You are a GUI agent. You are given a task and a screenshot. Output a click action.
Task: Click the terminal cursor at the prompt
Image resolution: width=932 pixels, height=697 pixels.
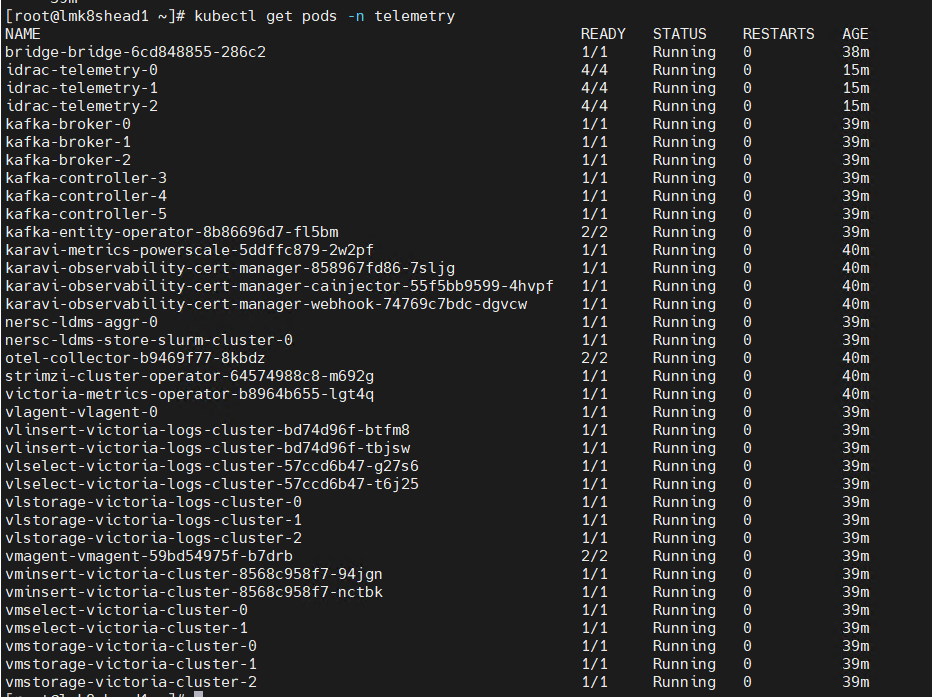pos(199,694)
